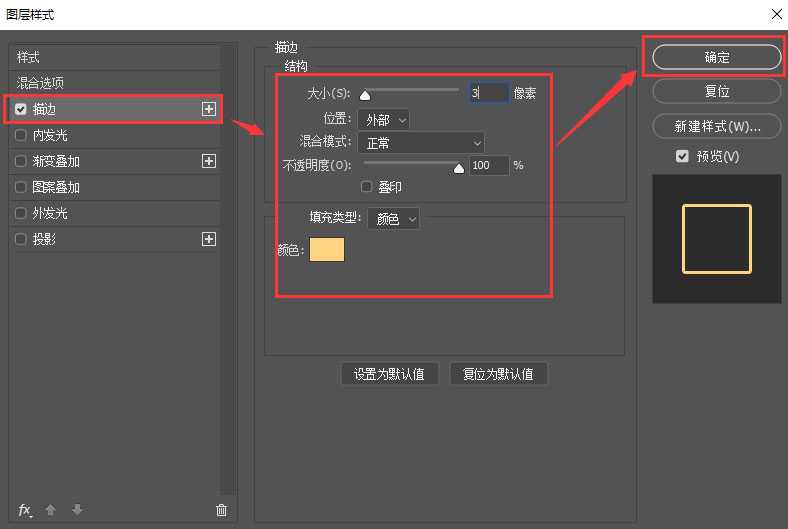
Task: Open the fx add-style menu icon
Action: coord(25,510)
